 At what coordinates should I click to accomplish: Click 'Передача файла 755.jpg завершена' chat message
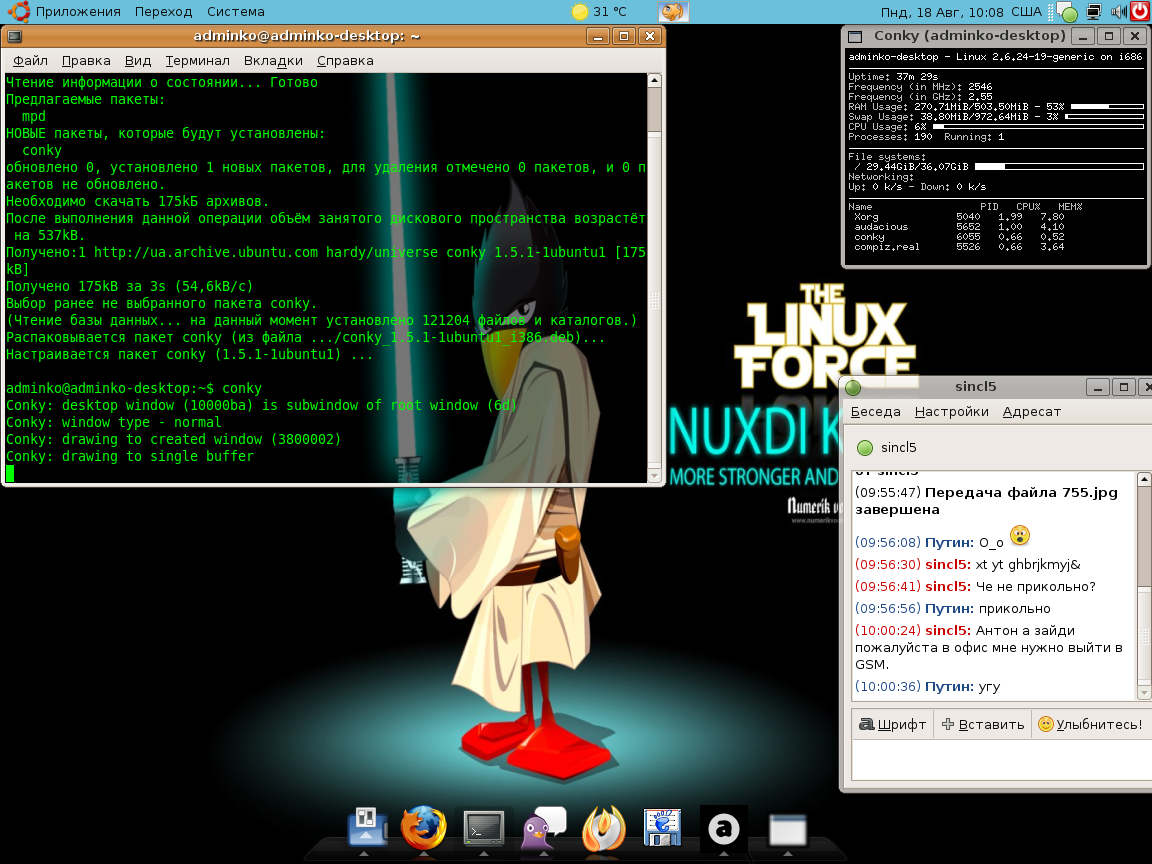(x=987, y=501)
